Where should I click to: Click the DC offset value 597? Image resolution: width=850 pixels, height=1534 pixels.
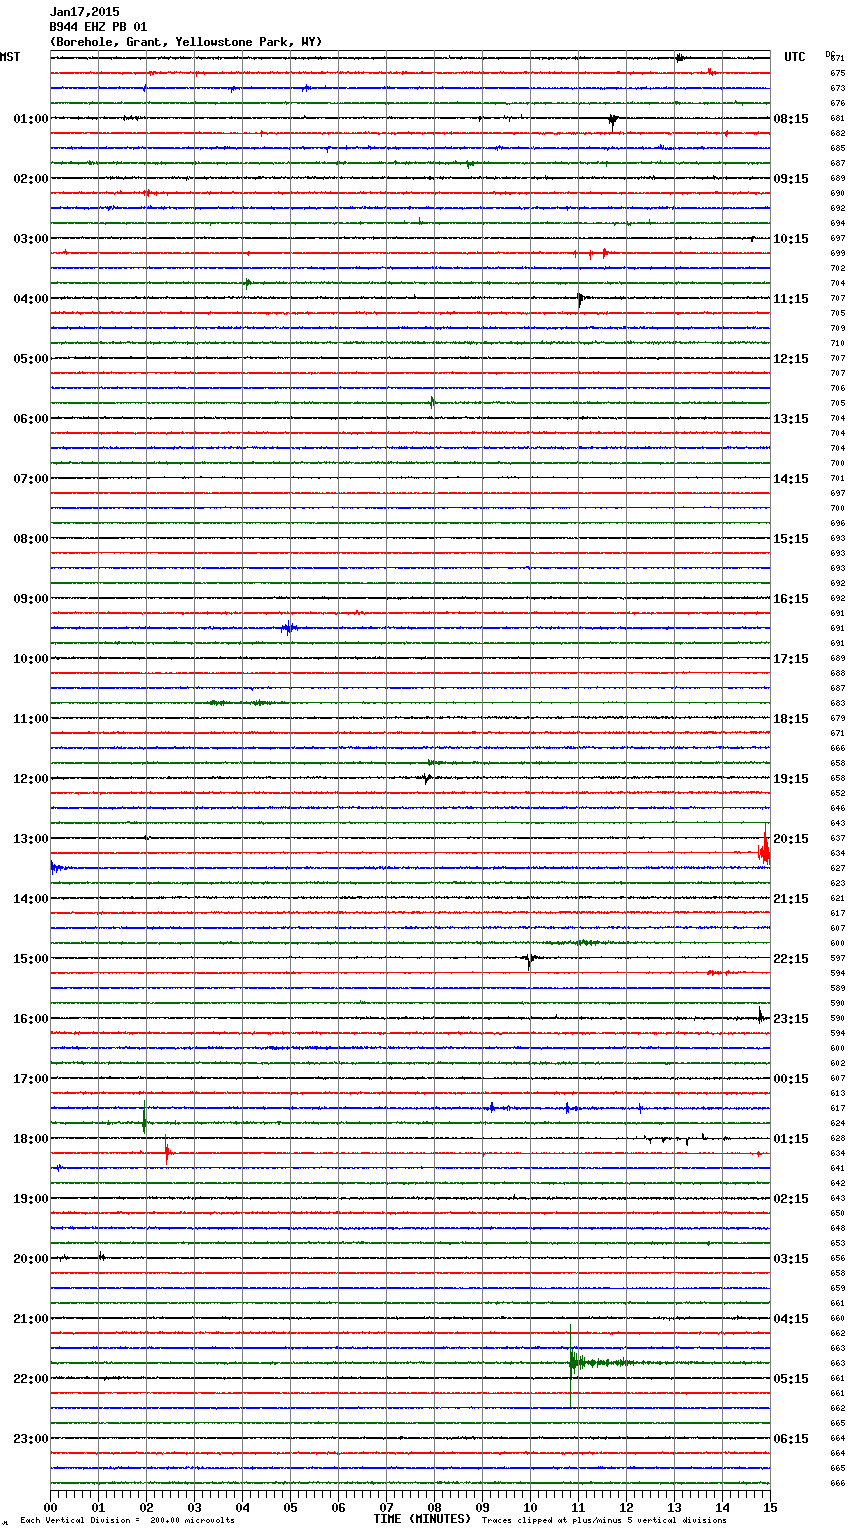[838, 958]
